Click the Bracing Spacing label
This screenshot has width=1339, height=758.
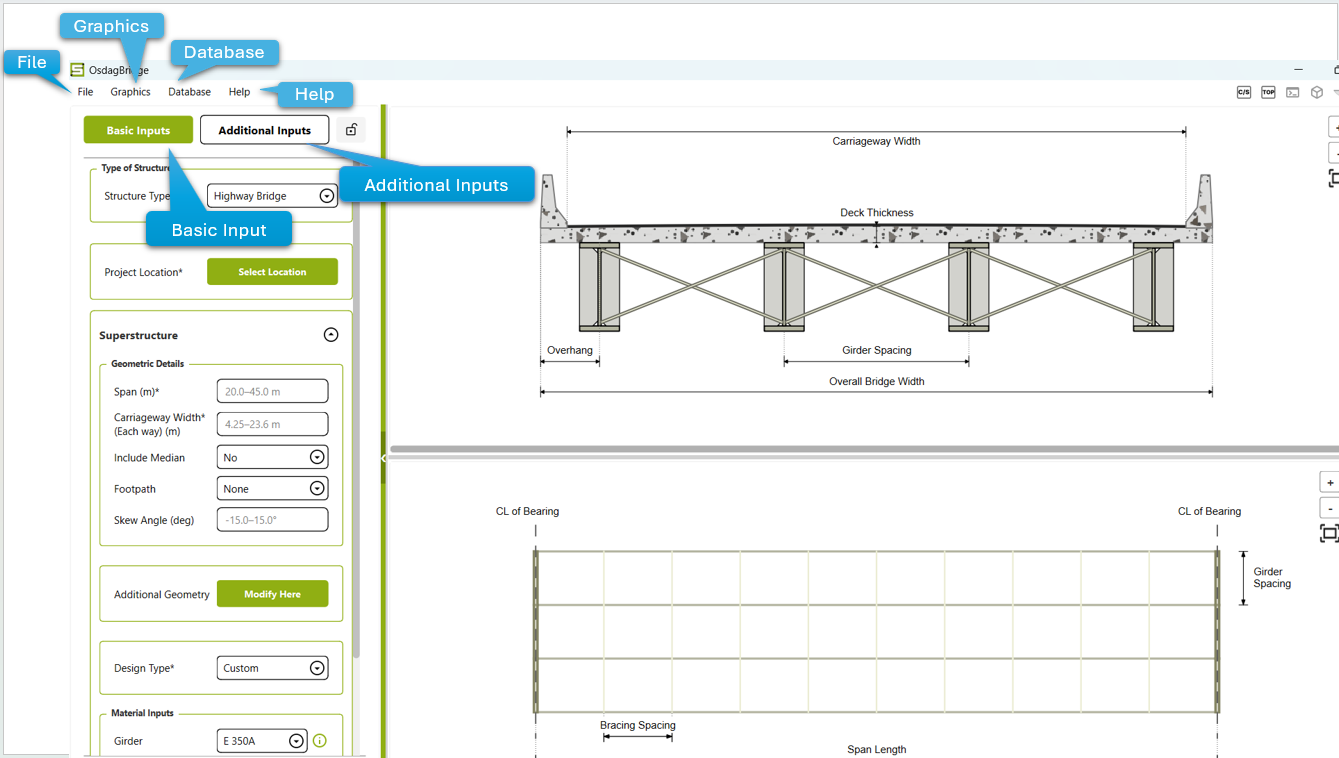(x=638, y=726)
